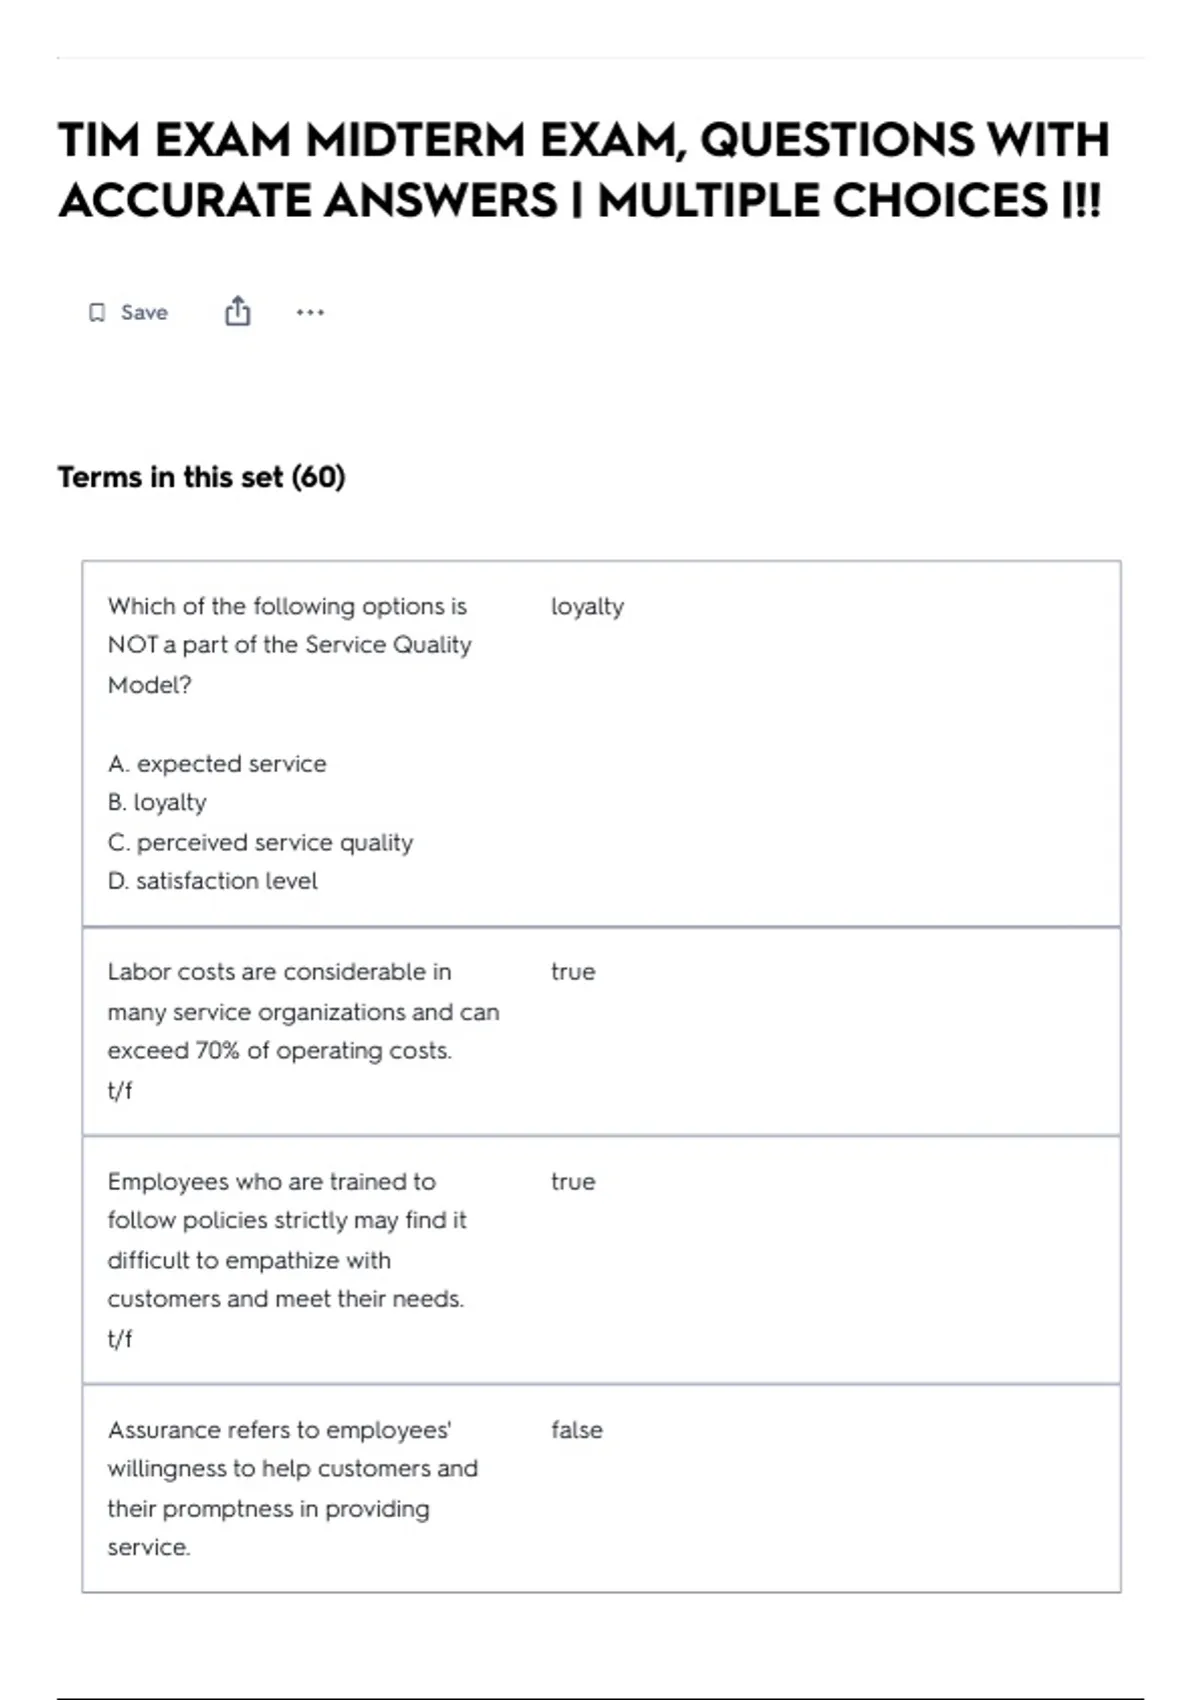
Task: Click option A. expected service
Action: pos(217,764)
